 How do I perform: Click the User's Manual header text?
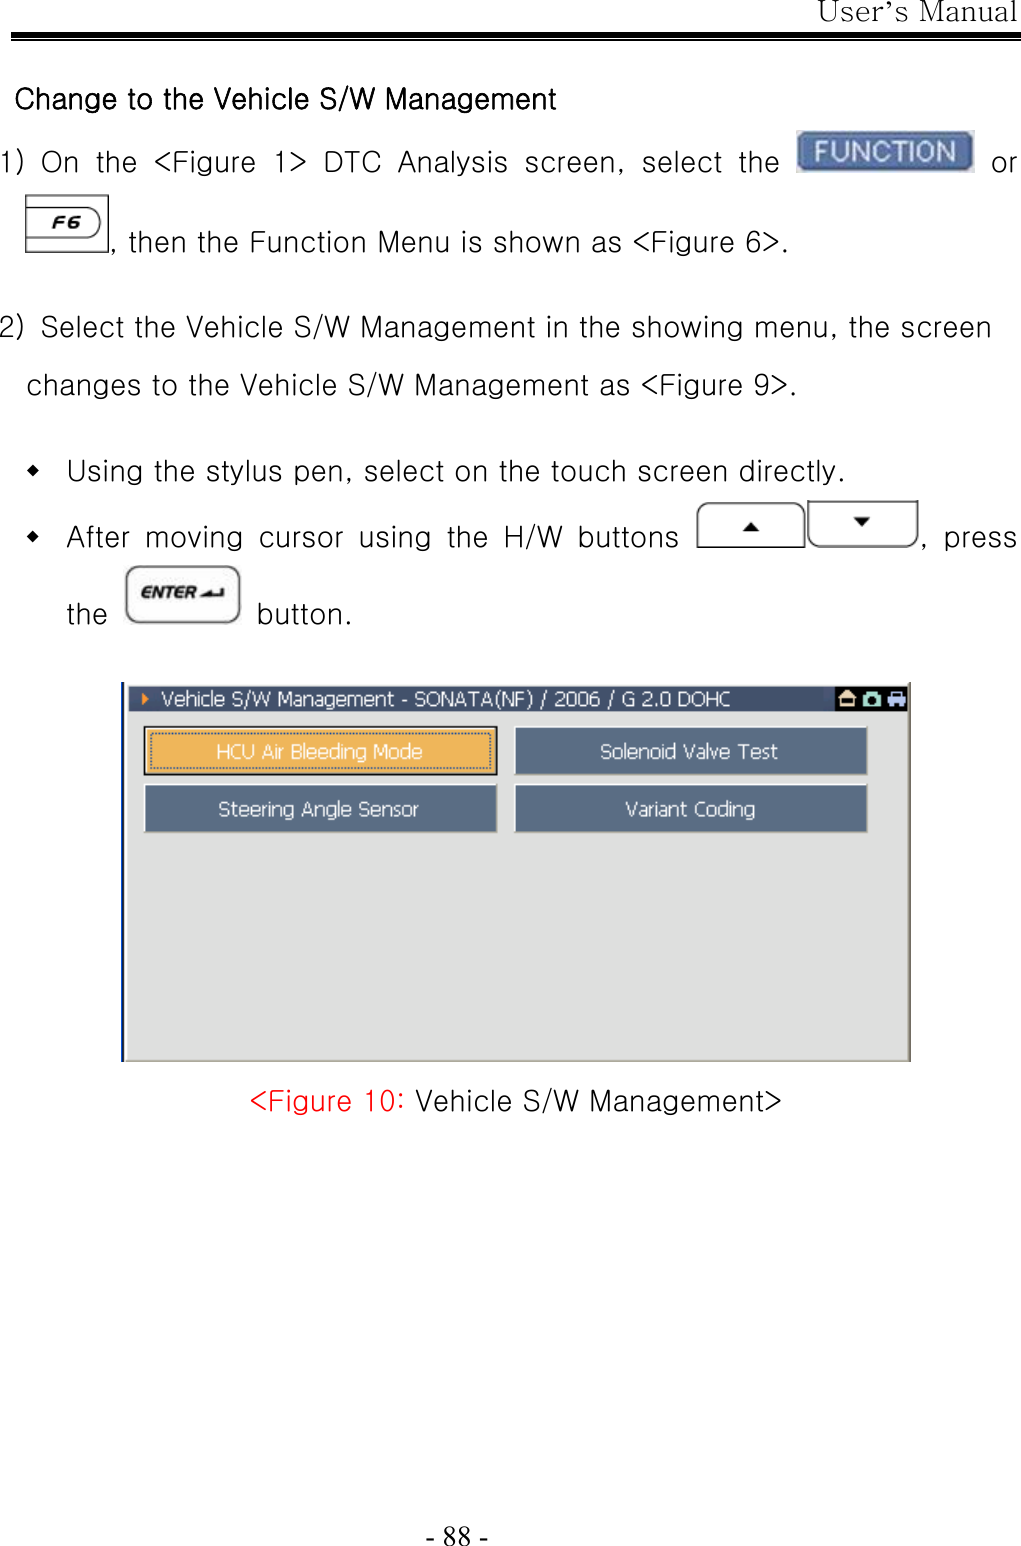[917, 12]
